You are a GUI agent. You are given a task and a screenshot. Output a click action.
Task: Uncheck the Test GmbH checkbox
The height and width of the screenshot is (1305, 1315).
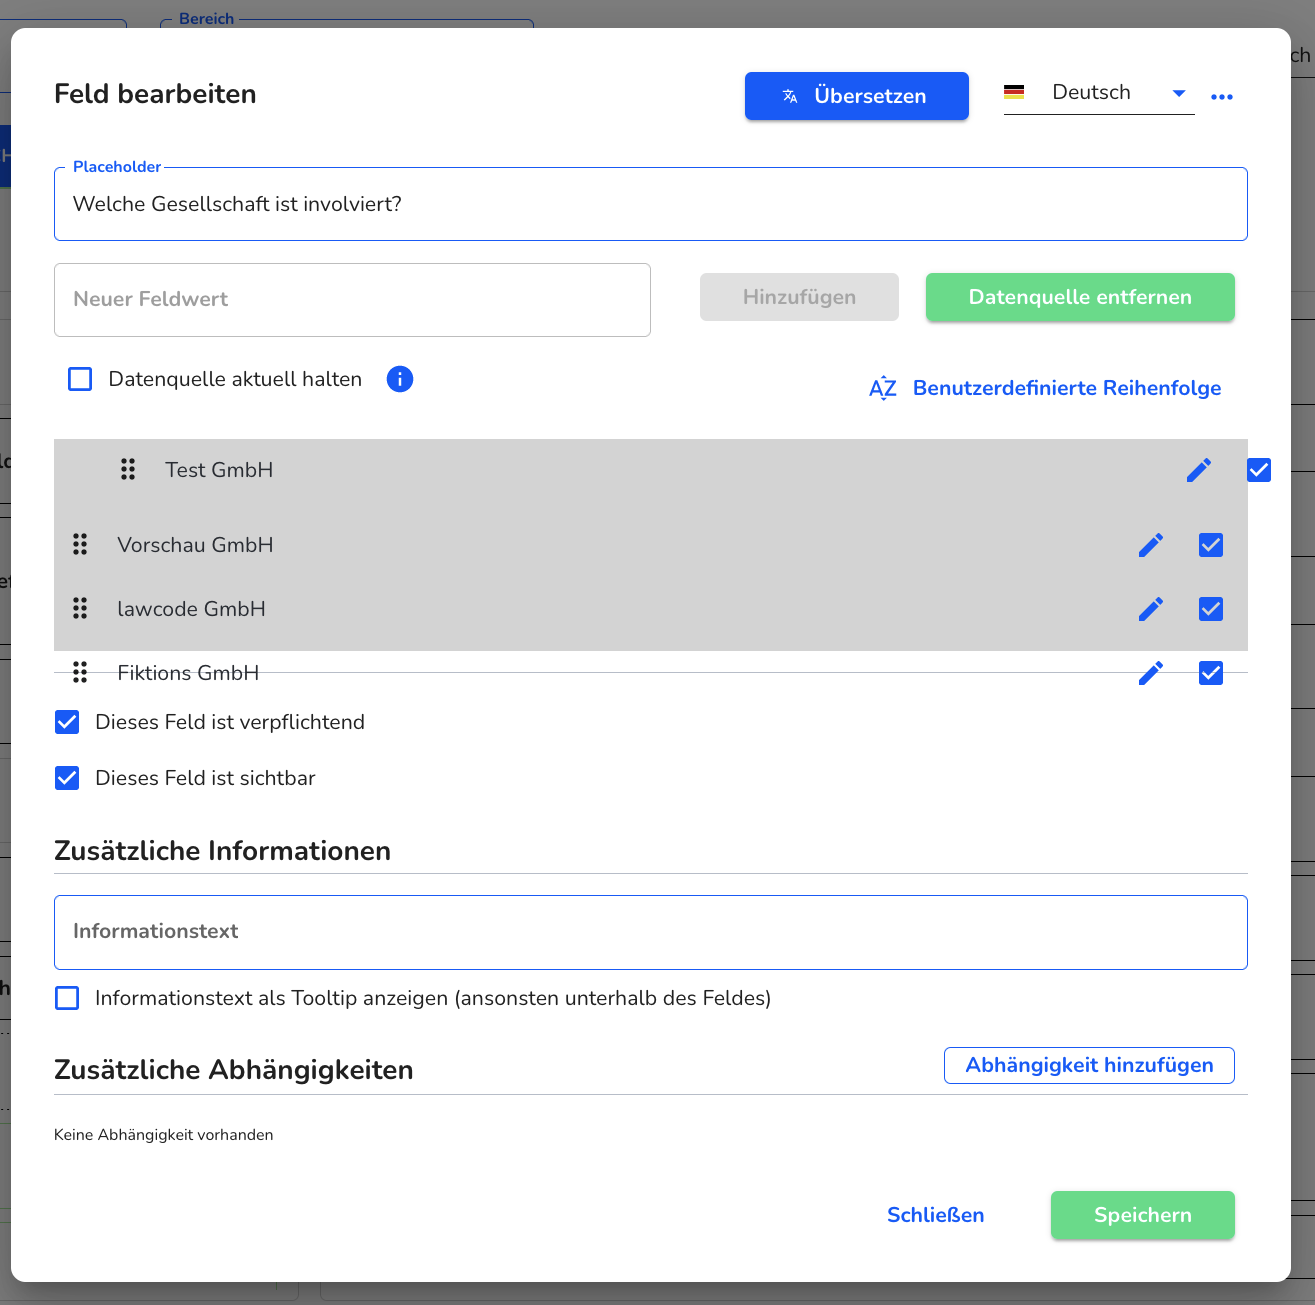pos(1259,470)
